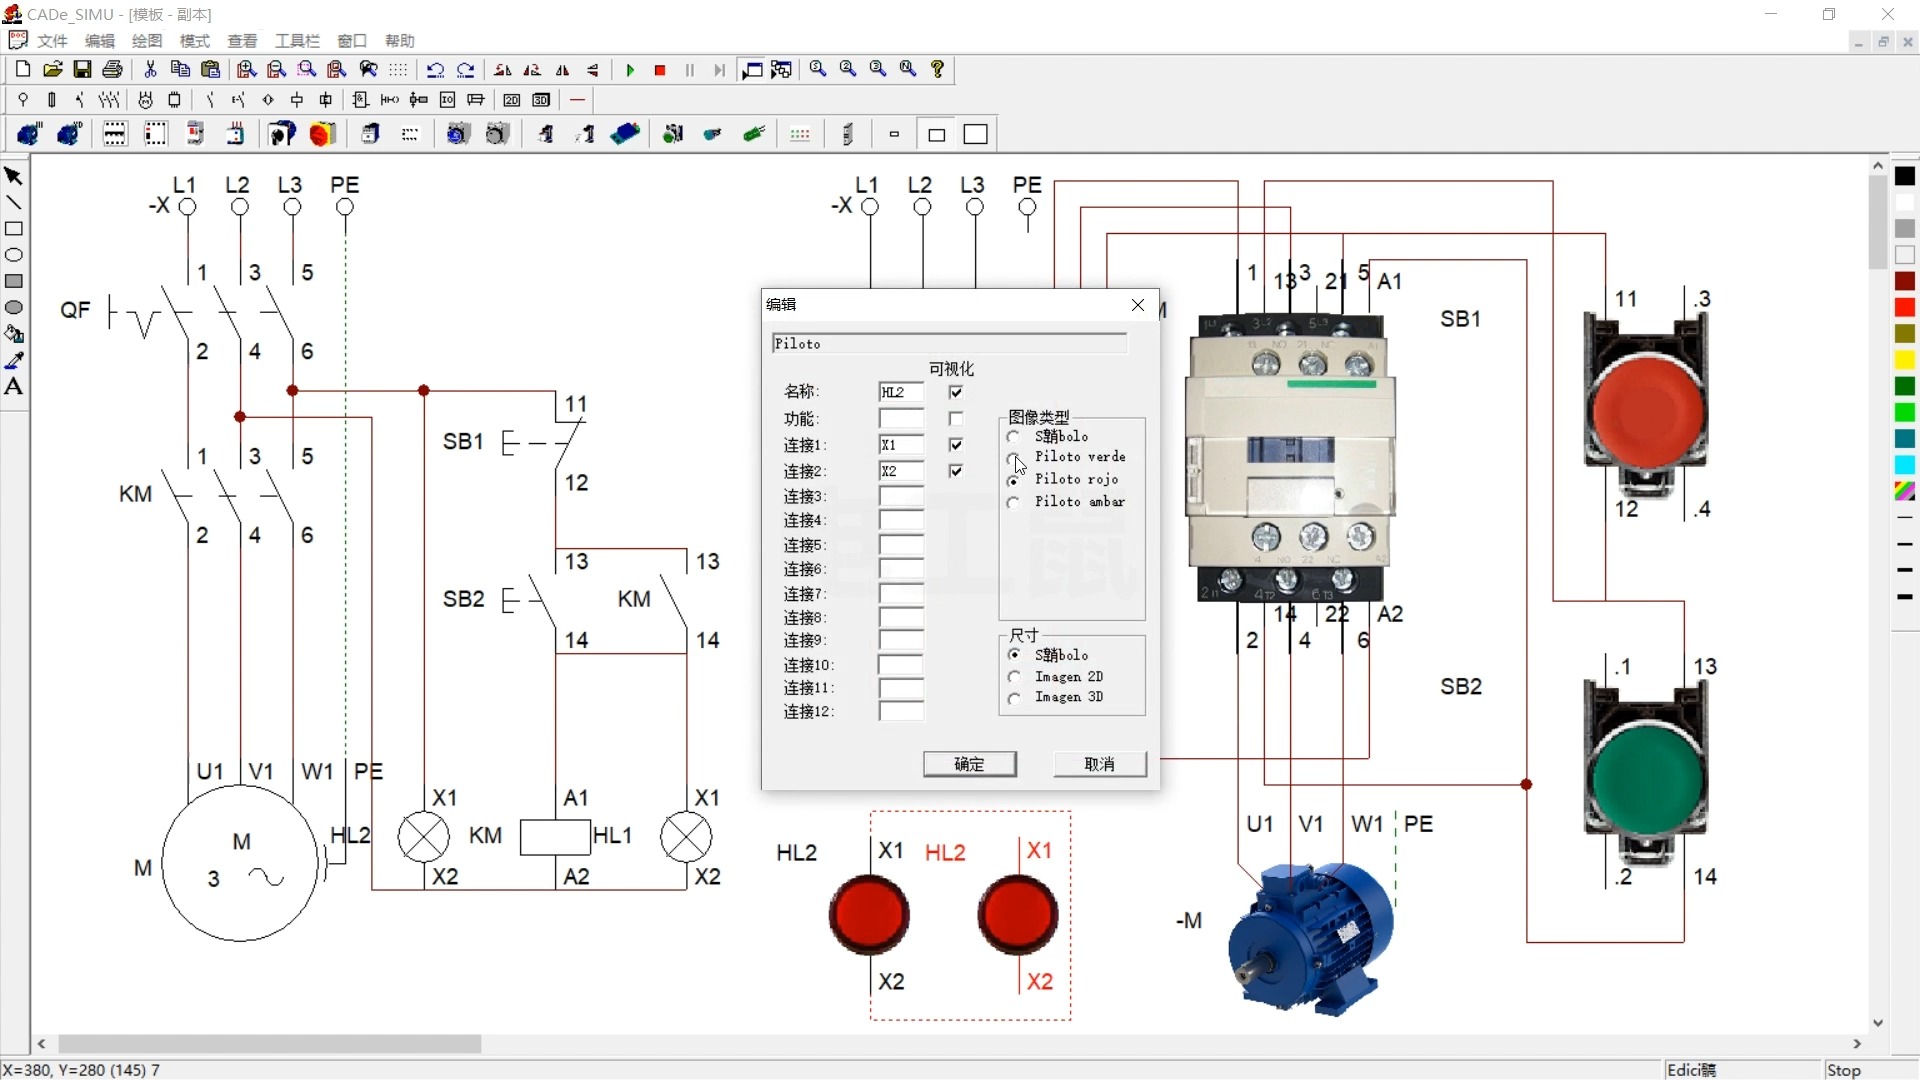1920x1080 pixels.
Task: Click the Save diskette icon
Action: (83, 69)
